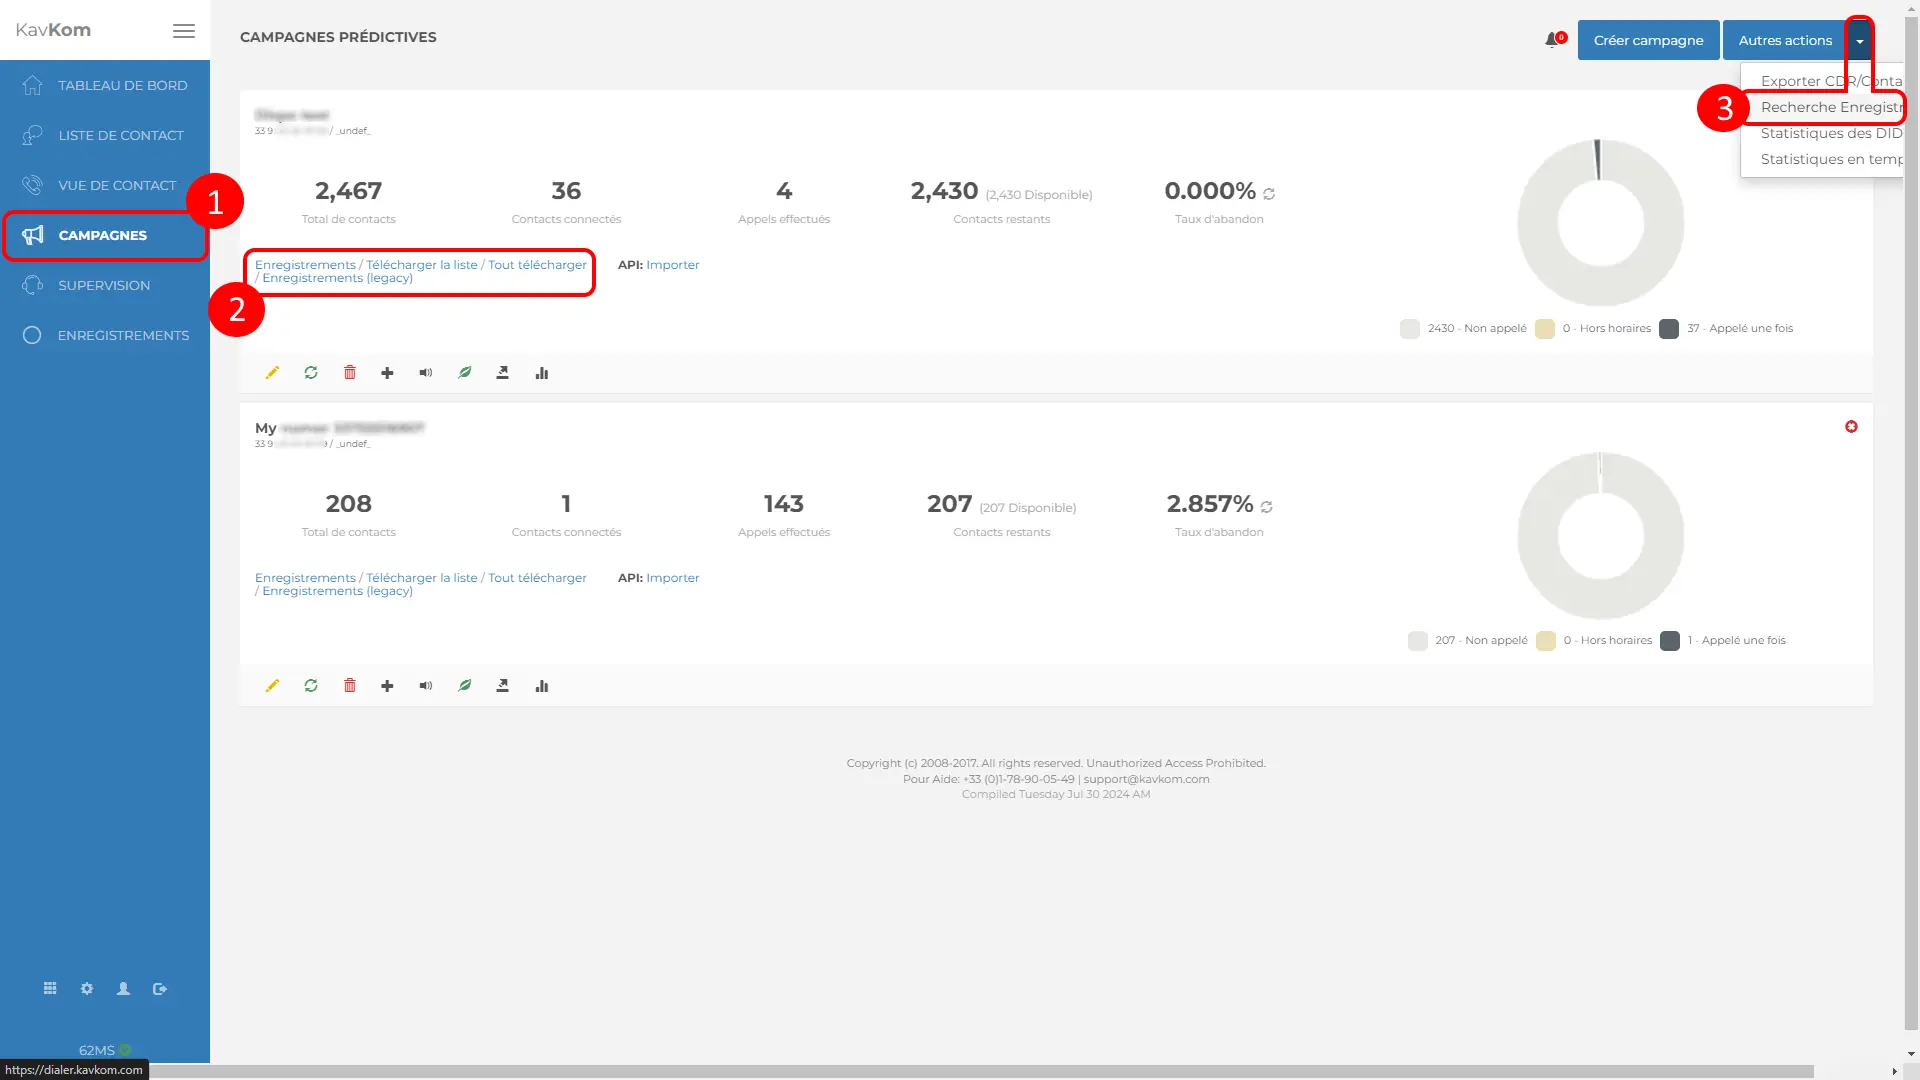Click the plus icon in second campaign toolbar
This screenshot has height=1080, width=1920.
click(387, 686)
